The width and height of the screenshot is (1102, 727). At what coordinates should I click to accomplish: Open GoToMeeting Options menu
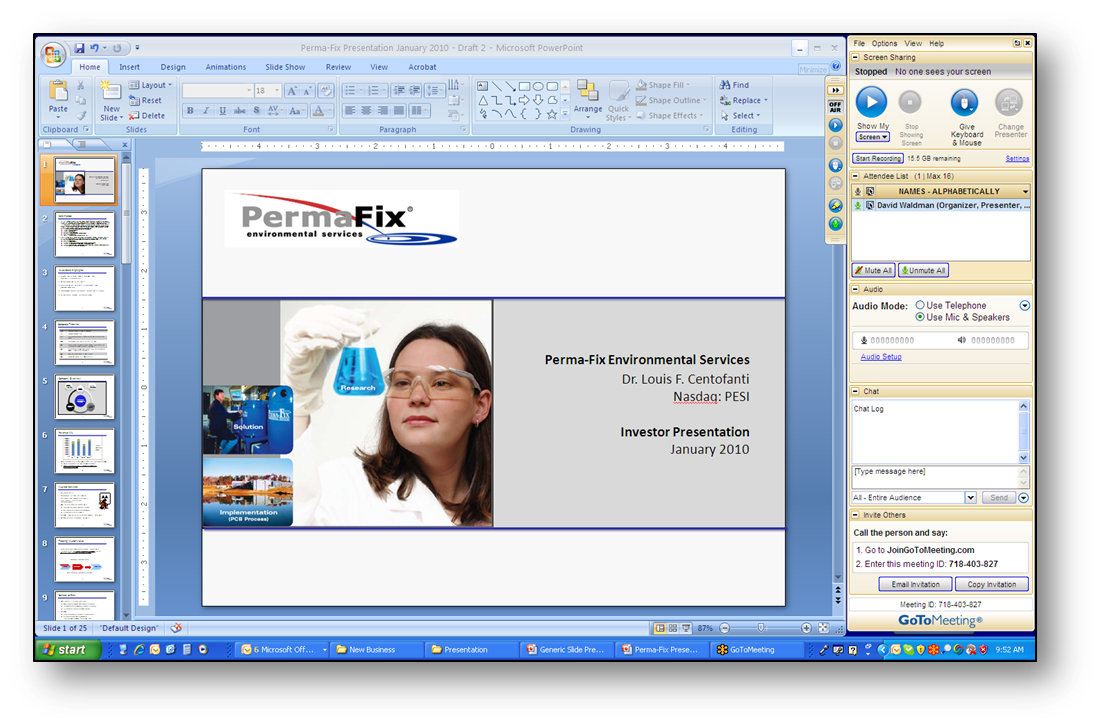point(884,44)
